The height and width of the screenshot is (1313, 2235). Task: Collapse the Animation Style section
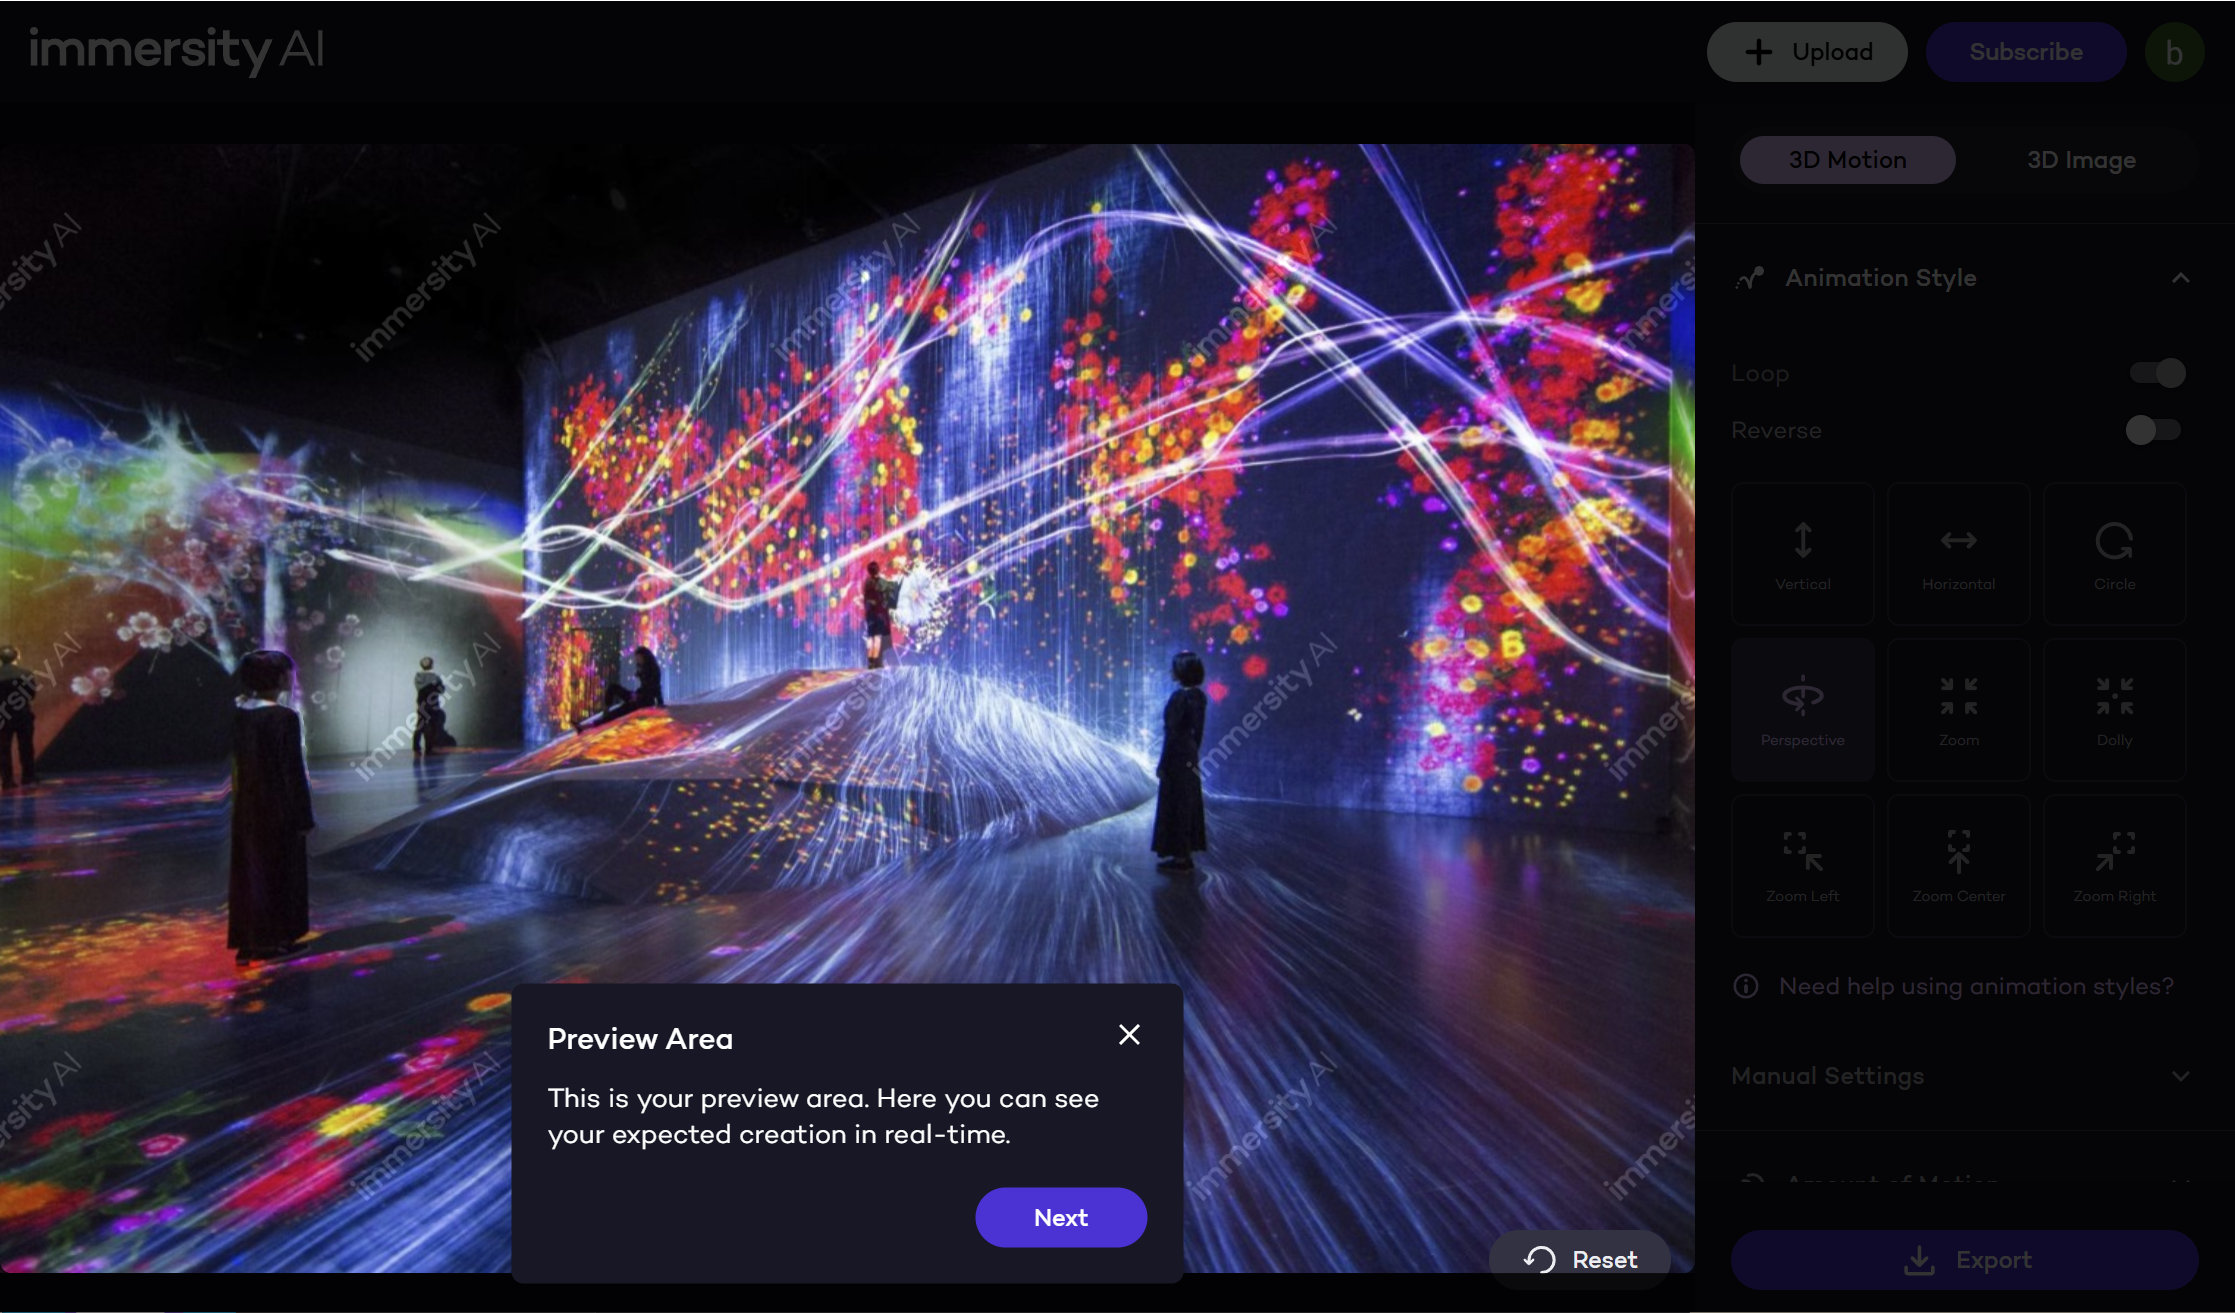pyautogui.click(x=2181, y=278)
